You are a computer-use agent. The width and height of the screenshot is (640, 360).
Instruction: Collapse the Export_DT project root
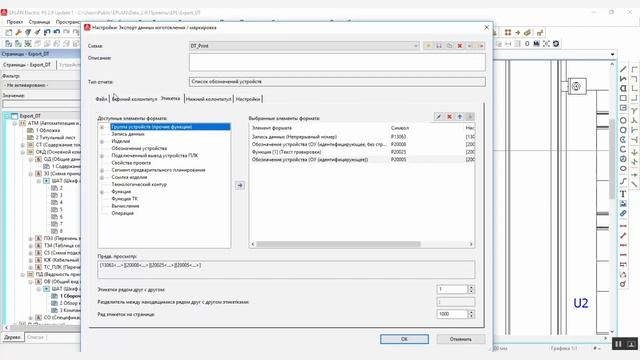coord(7,116)
